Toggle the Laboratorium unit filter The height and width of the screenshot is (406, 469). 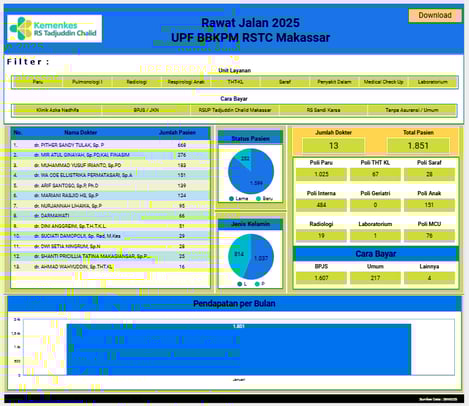(433, 82)
